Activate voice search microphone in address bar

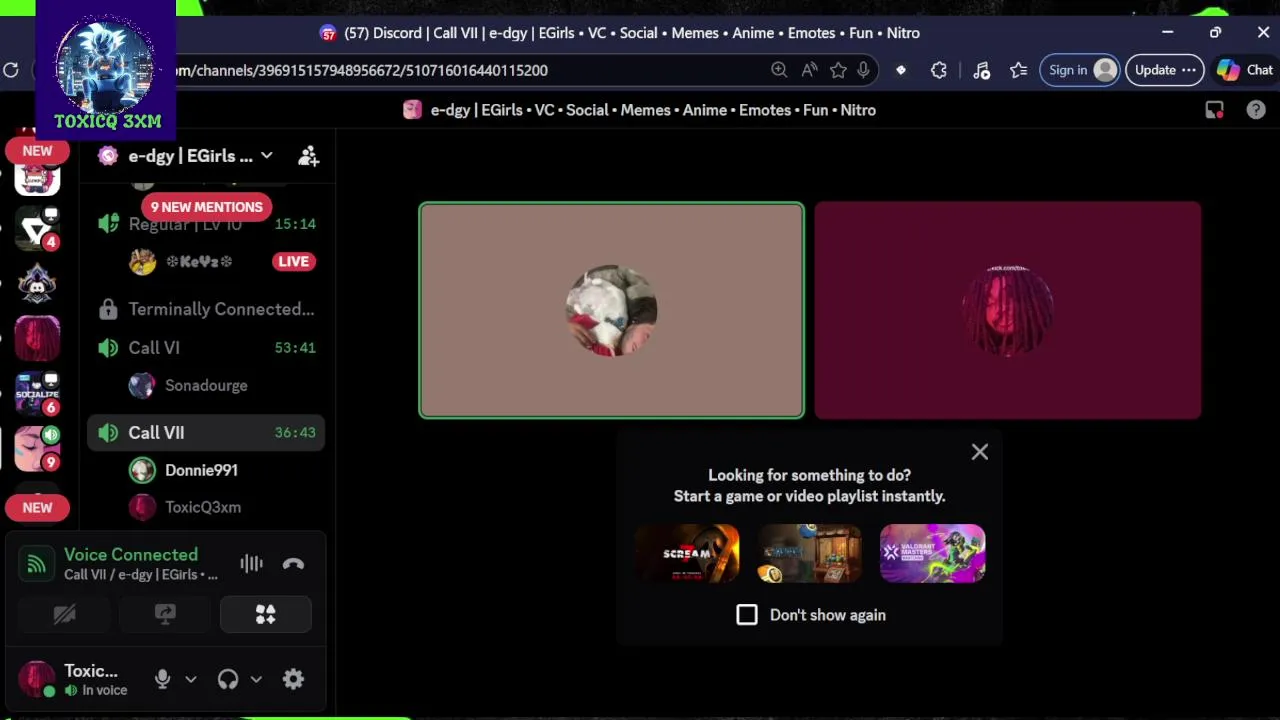[x=863, y=70]
